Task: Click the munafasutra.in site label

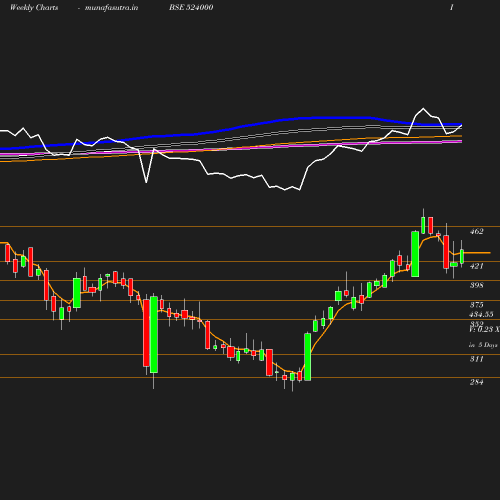Action: pyautogui.click(x=111, y=8)
